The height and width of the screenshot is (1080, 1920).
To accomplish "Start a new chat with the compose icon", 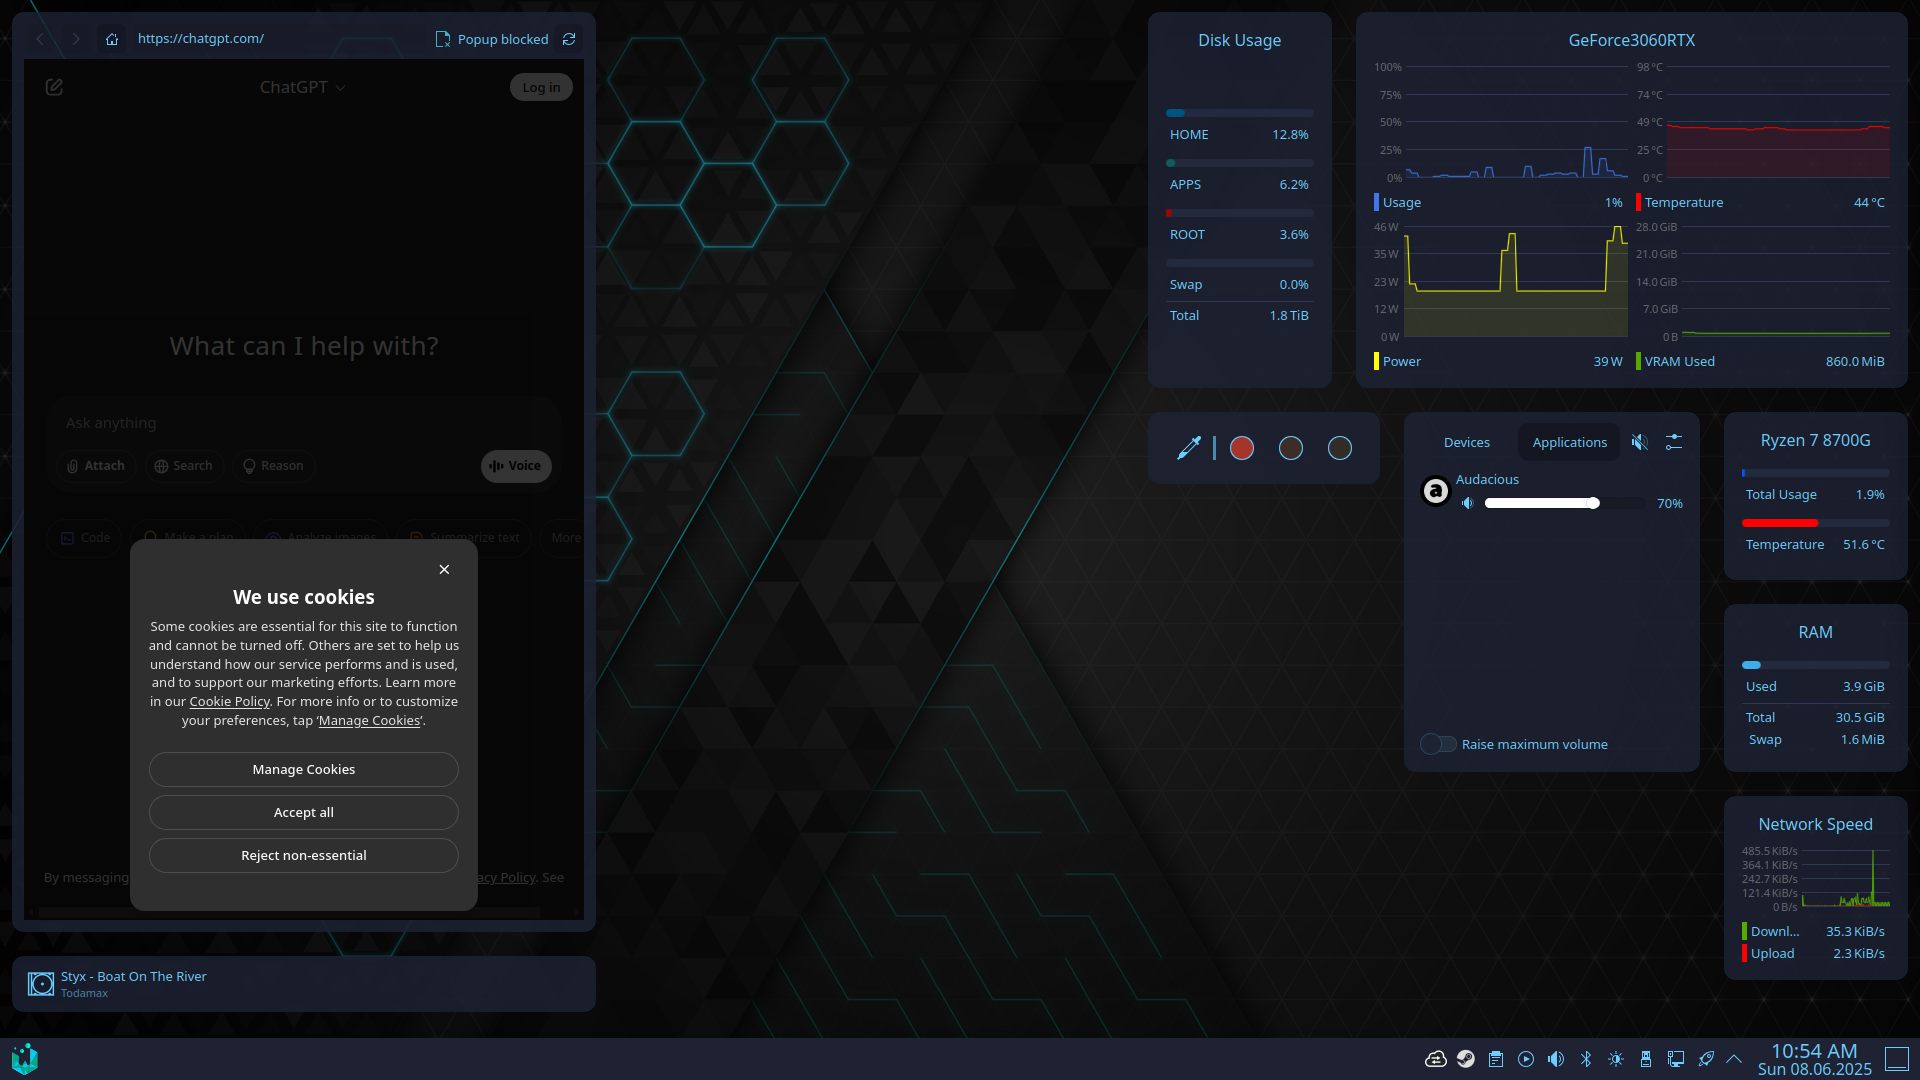I will (55, 87).
